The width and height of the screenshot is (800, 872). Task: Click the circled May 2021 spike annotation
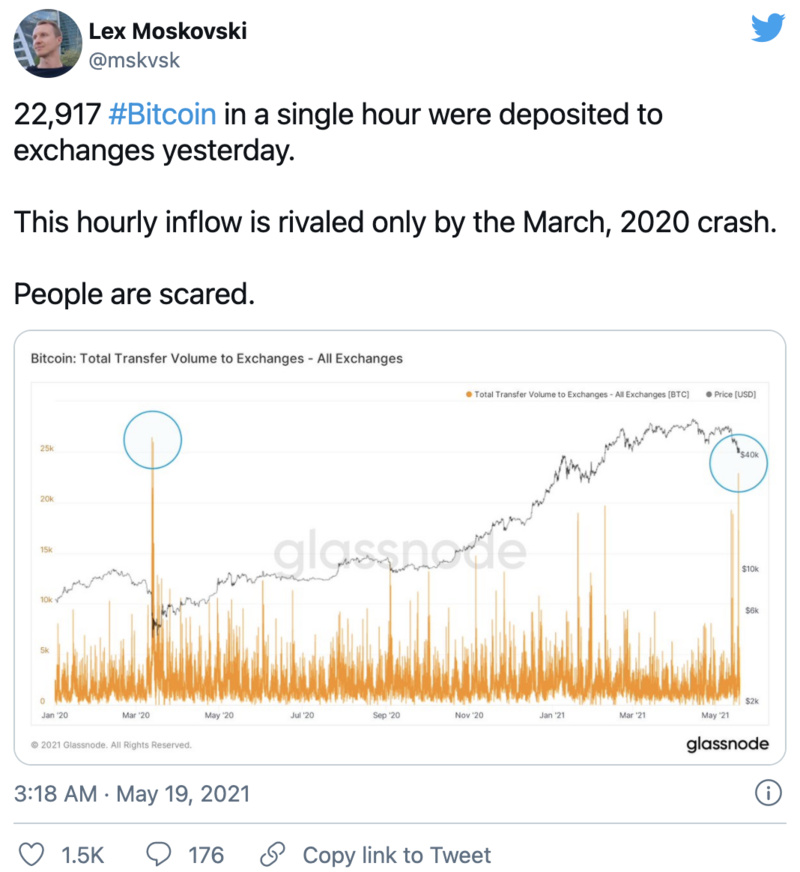tap(739, 462)
